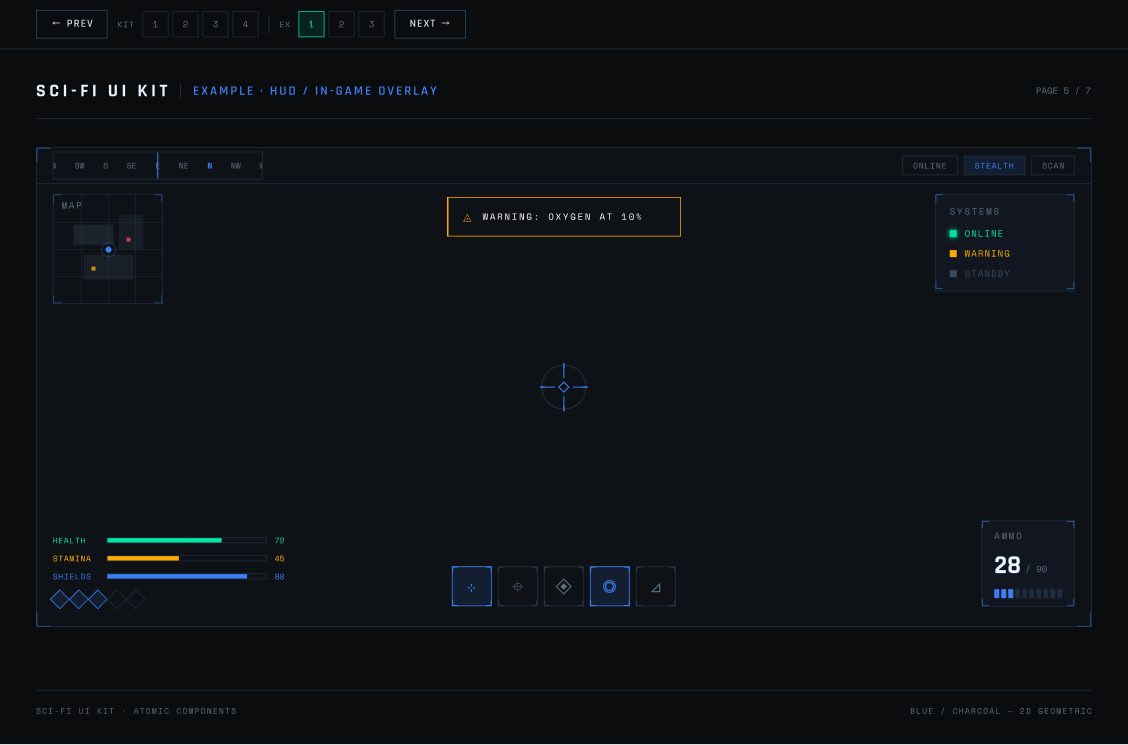Click footer text Blue / Charcoal 2D Geometric
This screenshot has width=1128, height=745.
(1001, 711)
